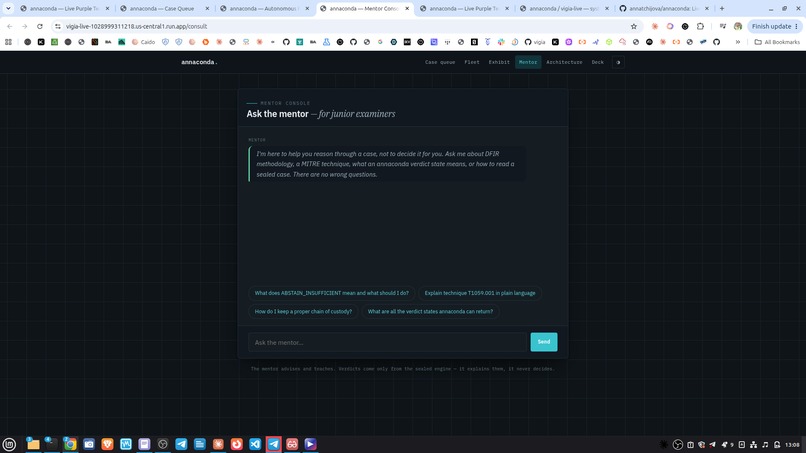The height and width of the screenshot is (453, 806).
Task: Open the Chrome three-dot menu
Action: (x=797, y=26)
